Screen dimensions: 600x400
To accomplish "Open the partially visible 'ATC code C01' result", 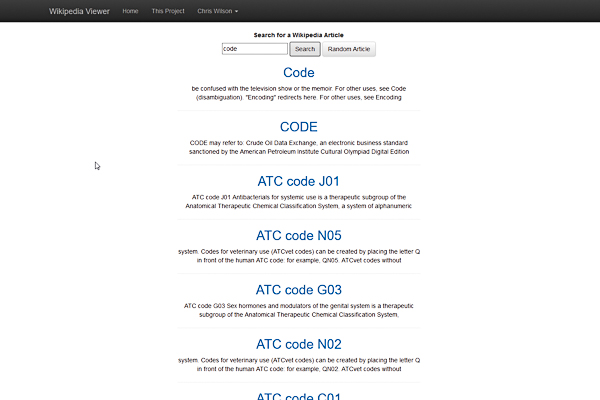I will 299,395.
